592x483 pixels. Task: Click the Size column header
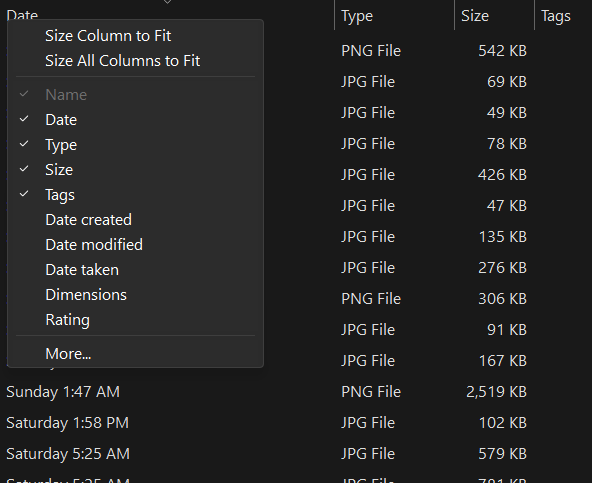494,16
